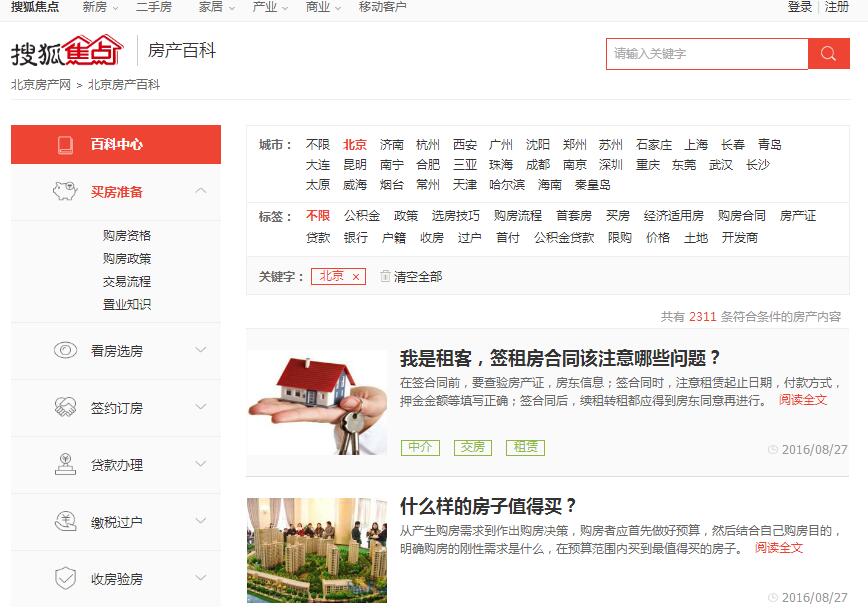Select 不限 in the city filter
868x612 pixels.
tap(318, 145)
